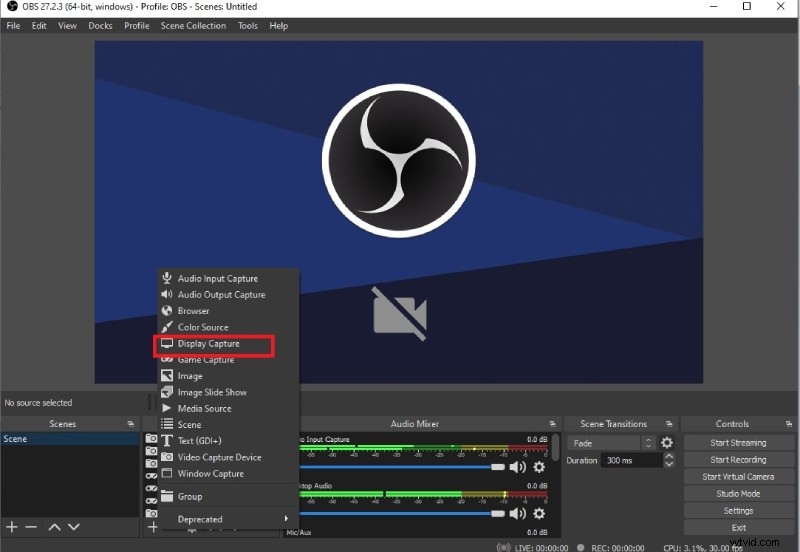Click the Input Capture volume slider handle
This screenshot has width=800, height=552.
click(497, 467)
